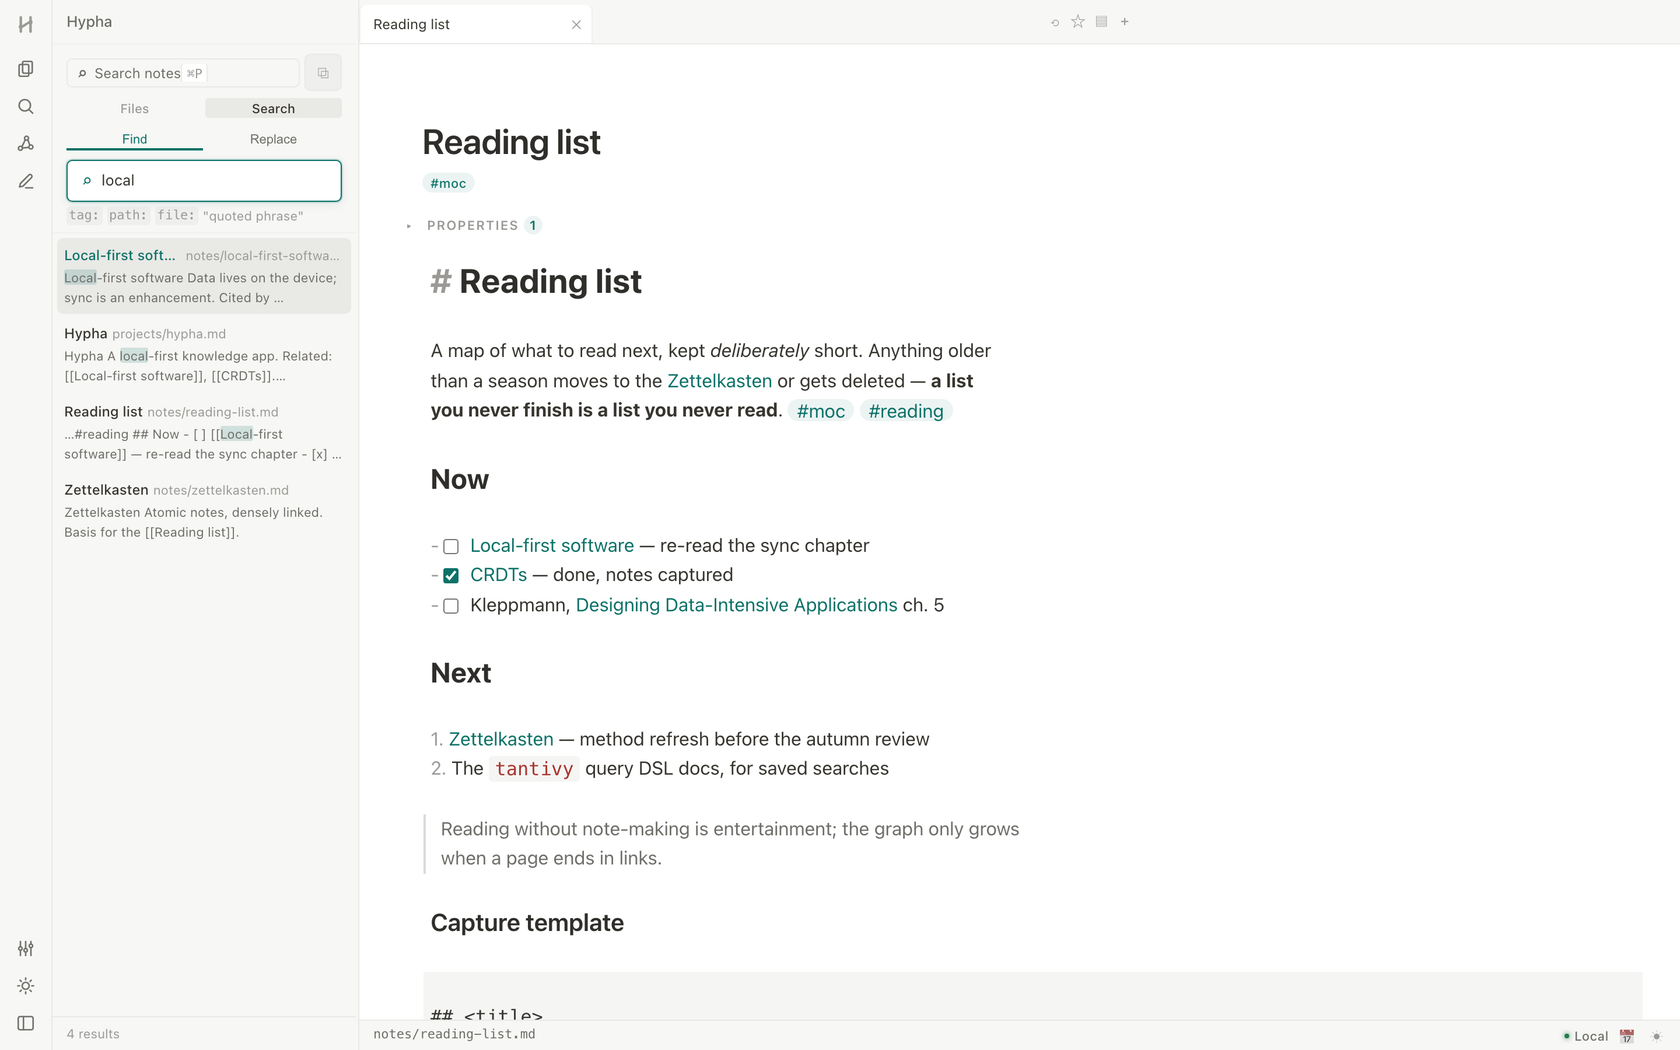Follow the Local-first software link

click(x=552, y=546)
